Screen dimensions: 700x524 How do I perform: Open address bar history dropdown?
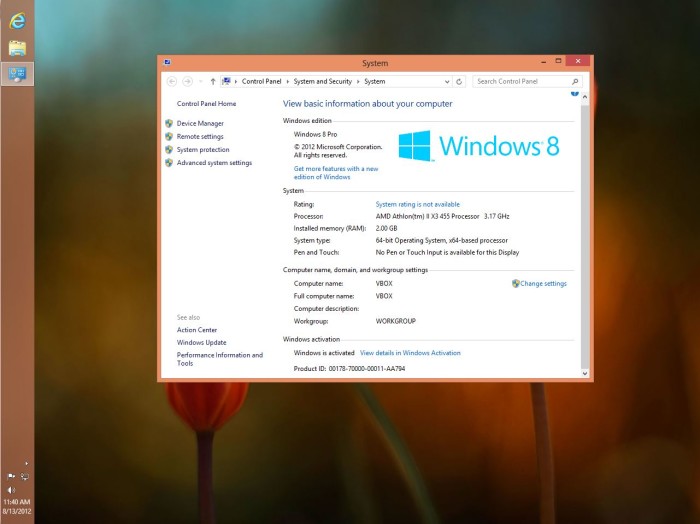447,82
